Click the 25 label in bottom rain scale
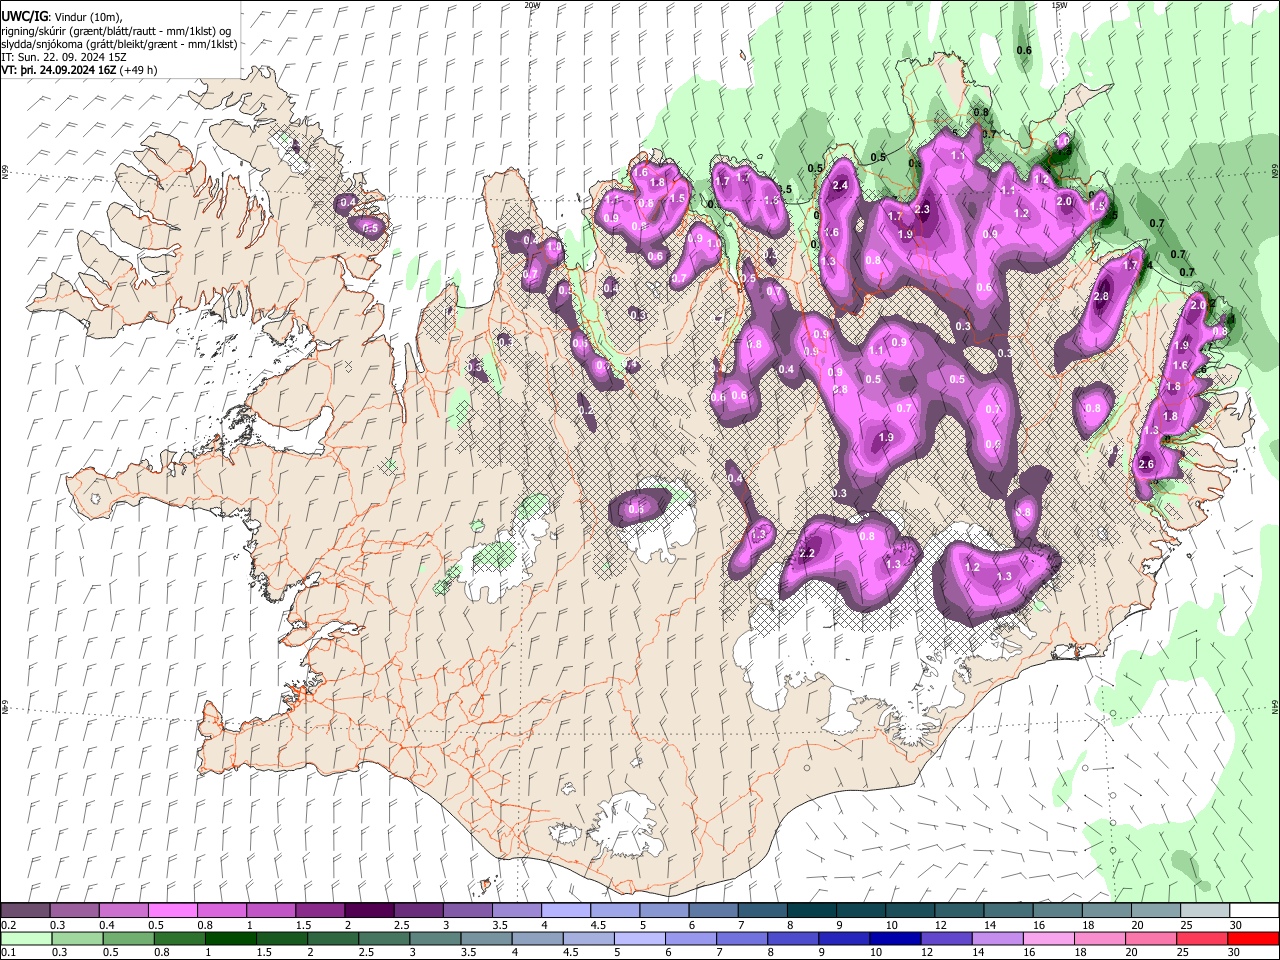The image size is (1280, 960). 1182,952
